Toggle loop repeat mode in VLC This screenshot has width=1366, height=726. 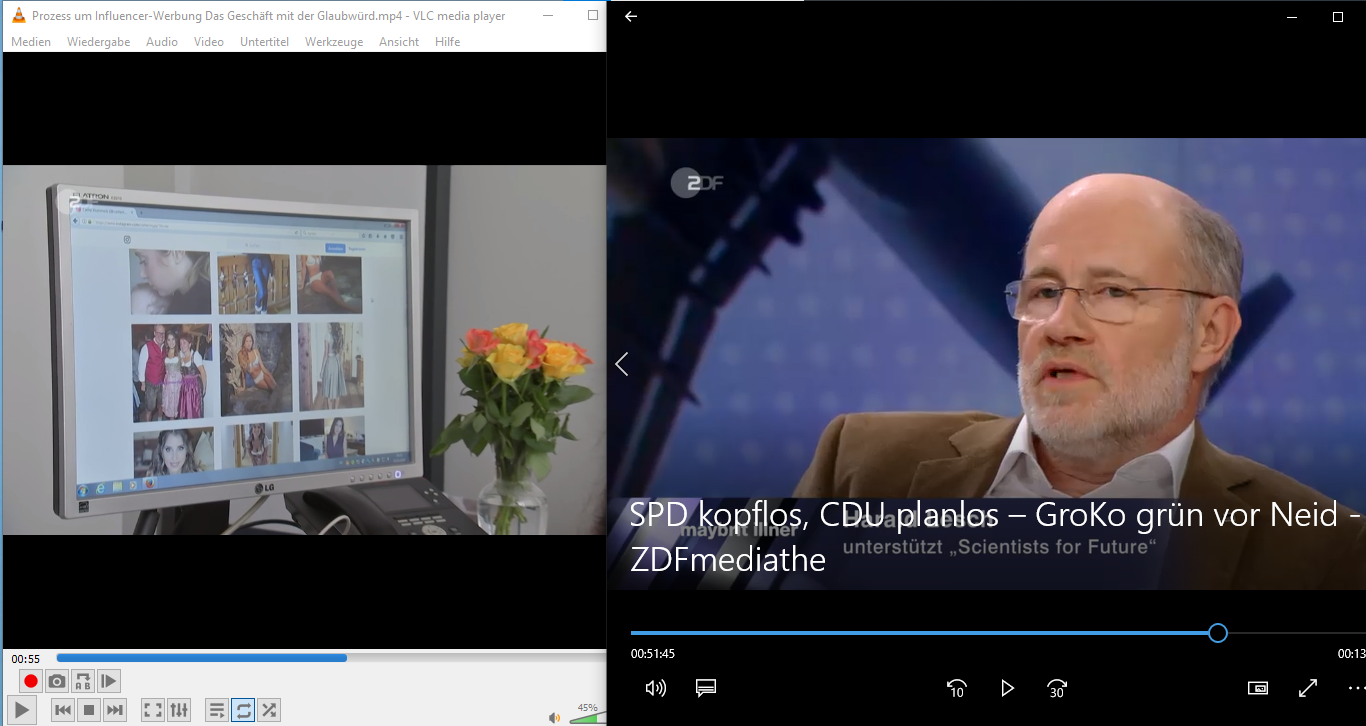(243, 710)
